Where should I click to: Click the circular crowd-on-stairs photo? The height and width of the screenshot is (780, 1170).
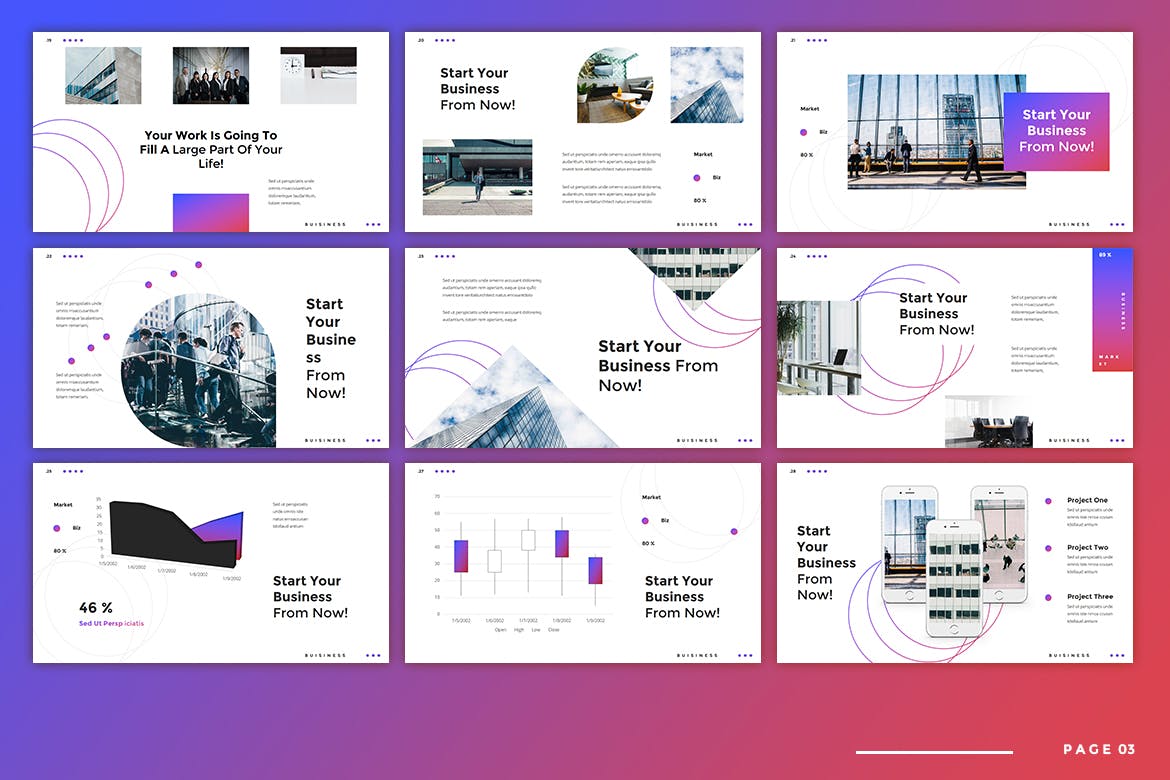tap(198, 370)
